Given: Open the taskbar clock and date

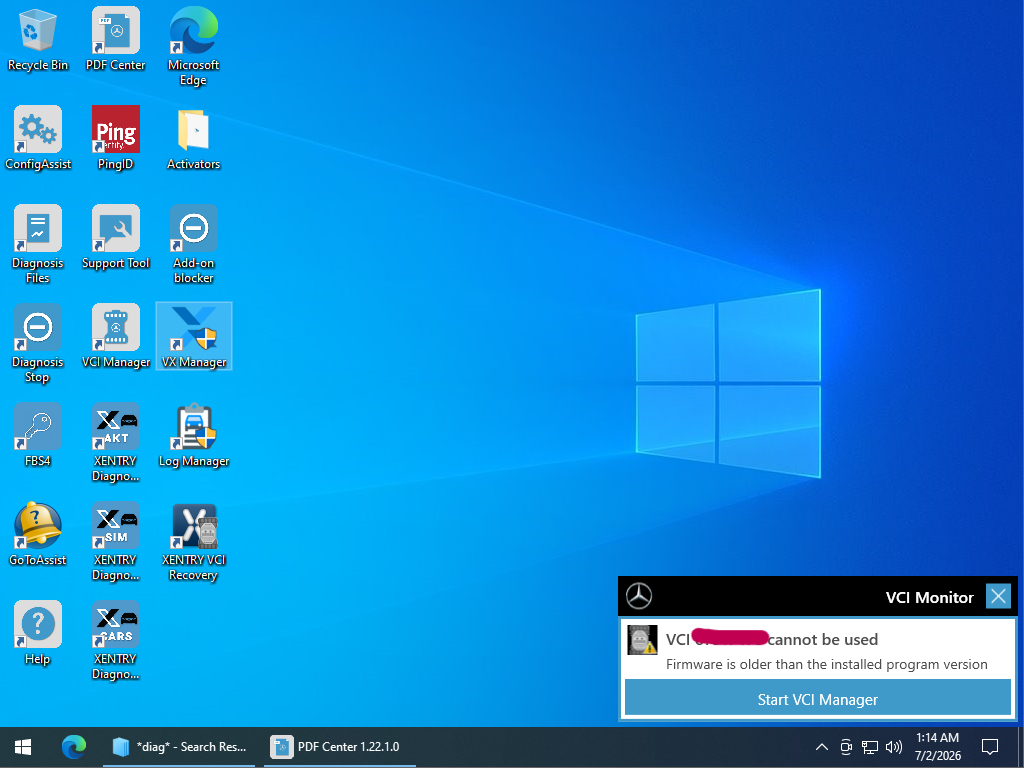Looking at the screenshot, I should [x=937, y=746].
